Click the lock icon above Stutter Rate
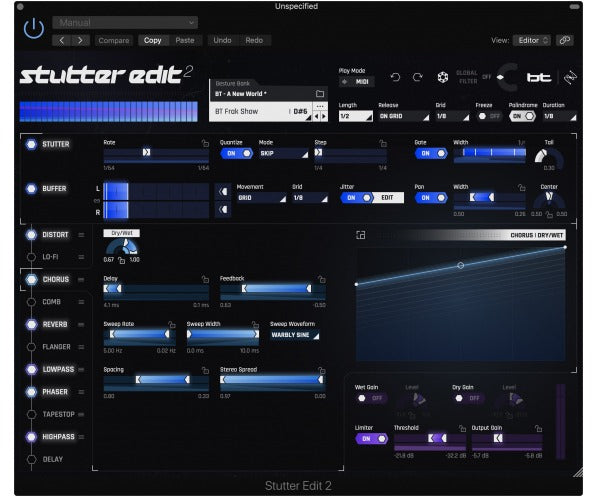This screenshot has height=497, width=597. (x=205, y=143)
